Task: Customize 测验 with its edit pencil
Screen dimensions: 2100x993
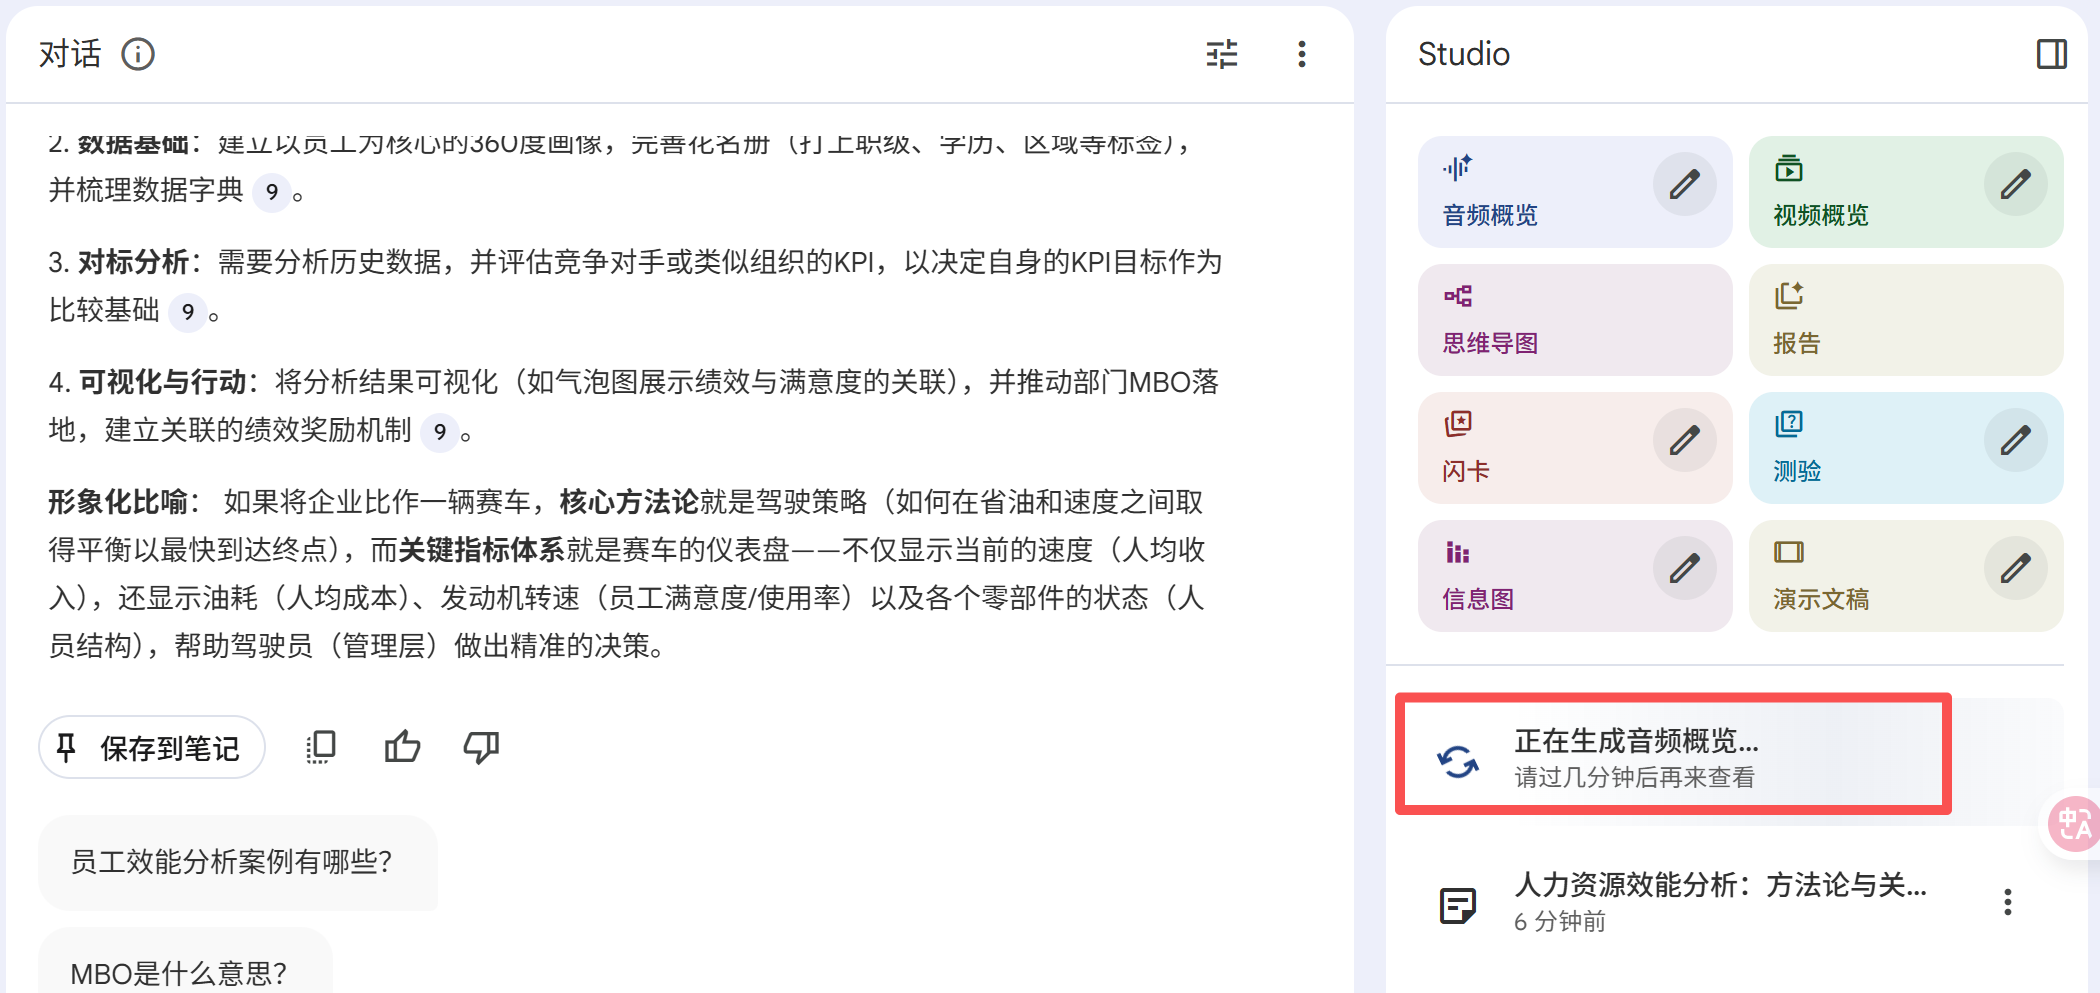Action: (2016, 439)
